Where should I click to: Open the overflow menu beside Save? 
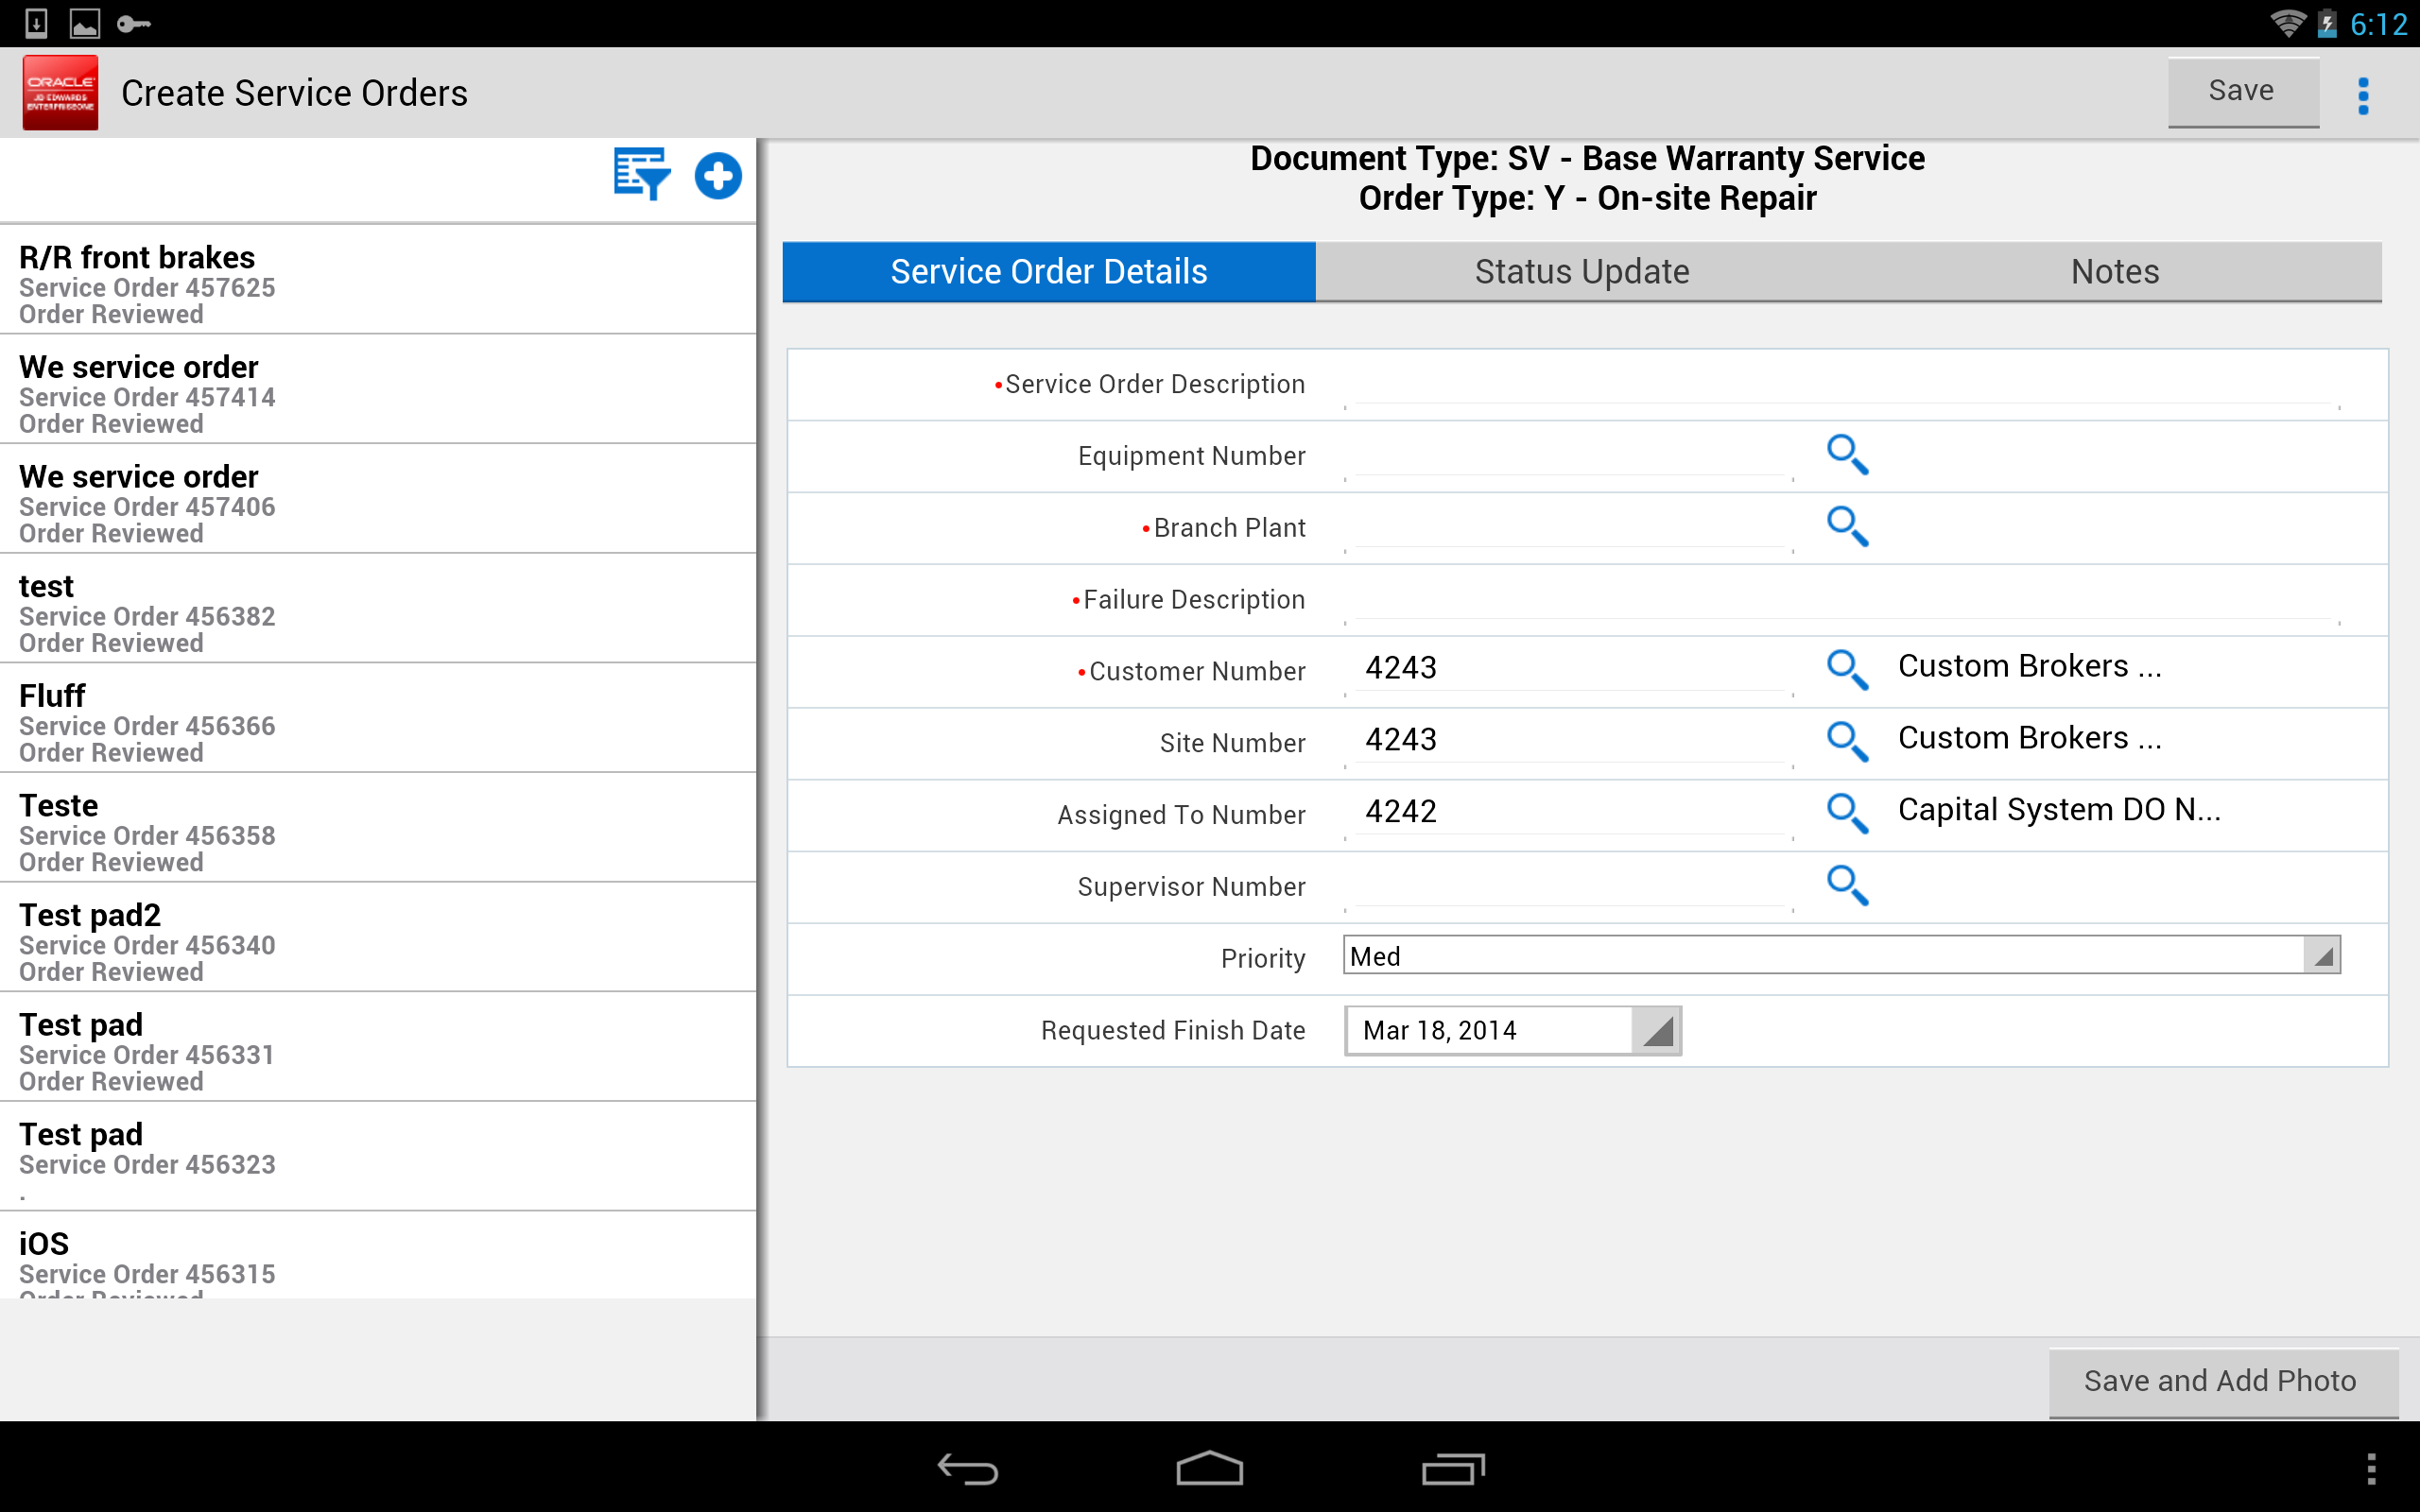pyautogui.click(x=2363, y=95)
